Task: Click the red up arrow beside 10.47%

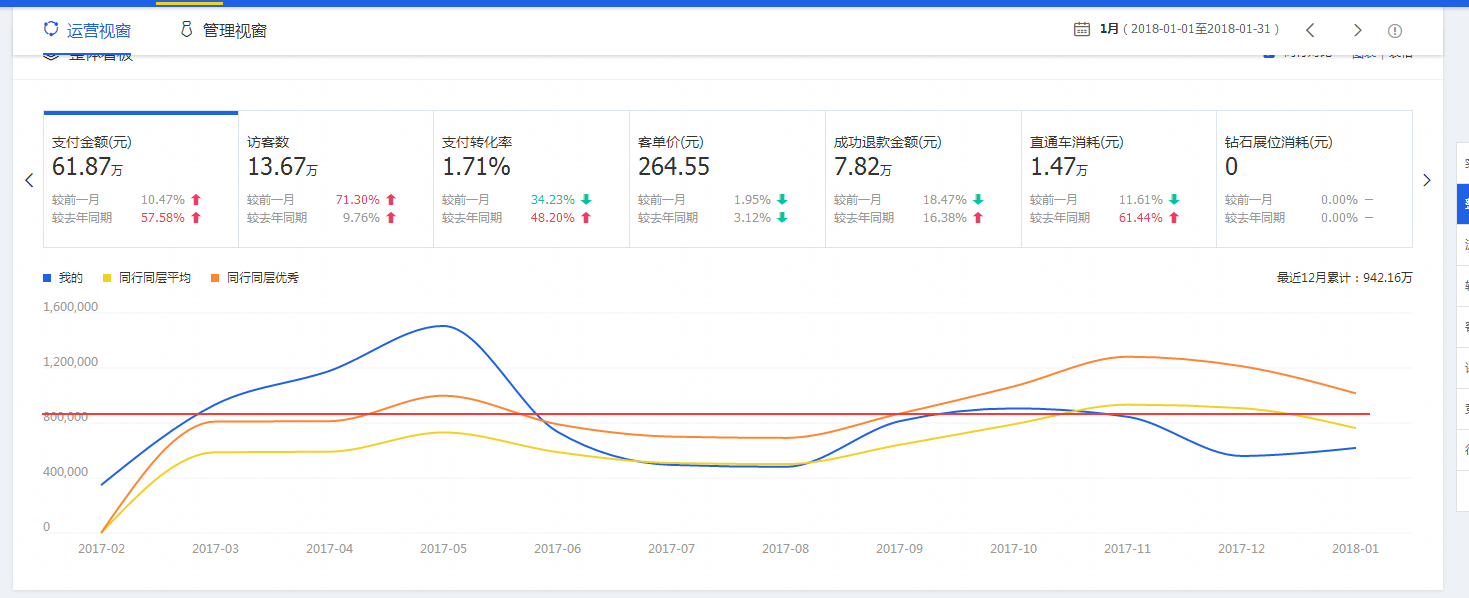Action: coord(195,200)
